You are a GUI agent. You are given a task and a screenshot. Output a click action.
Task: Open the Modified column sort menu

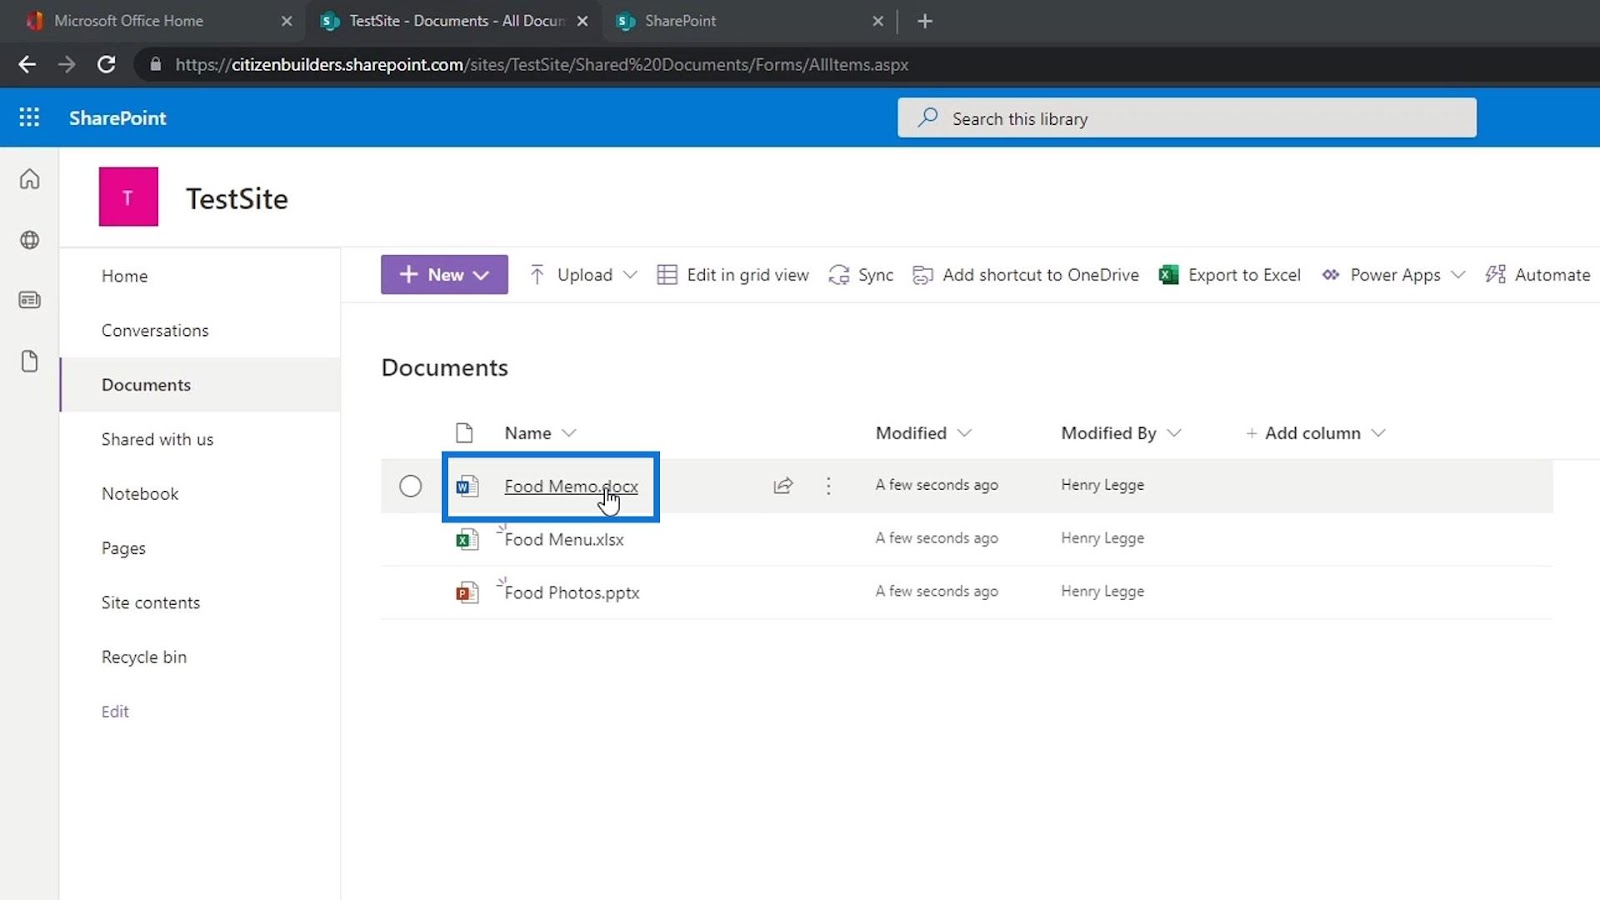pos(923,433)
